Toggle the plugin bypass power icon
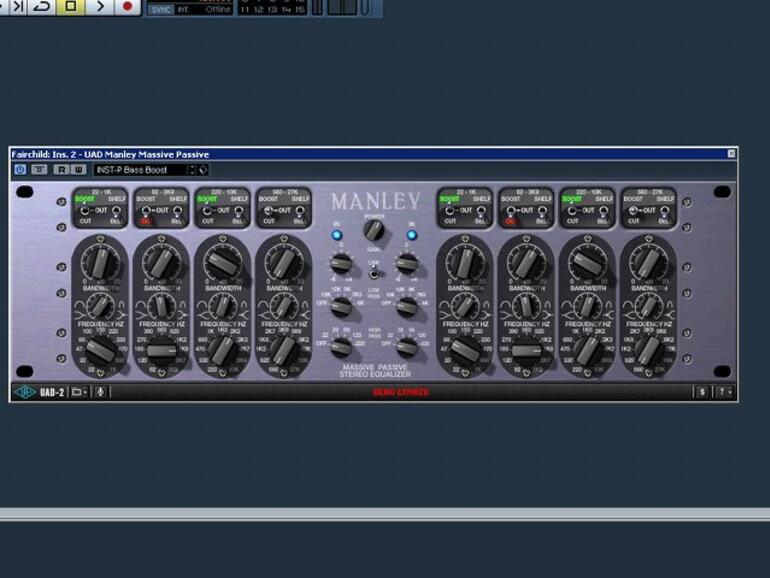The width and height of the screenshot is (770, 578). (20, 170)
